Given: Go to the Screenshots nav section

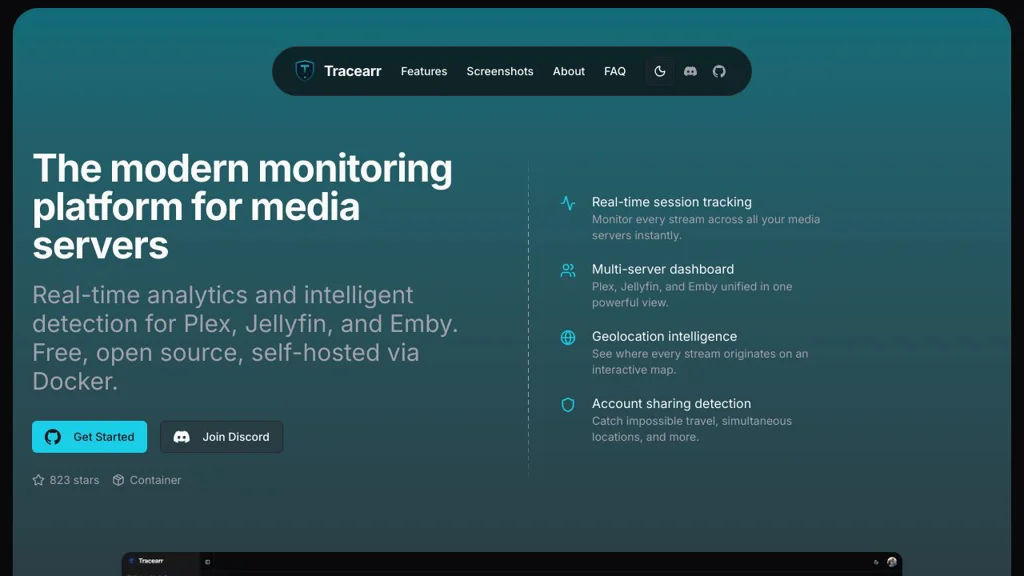Looking at the screenshot, I should pyautogui.click(x=500, y=71).
